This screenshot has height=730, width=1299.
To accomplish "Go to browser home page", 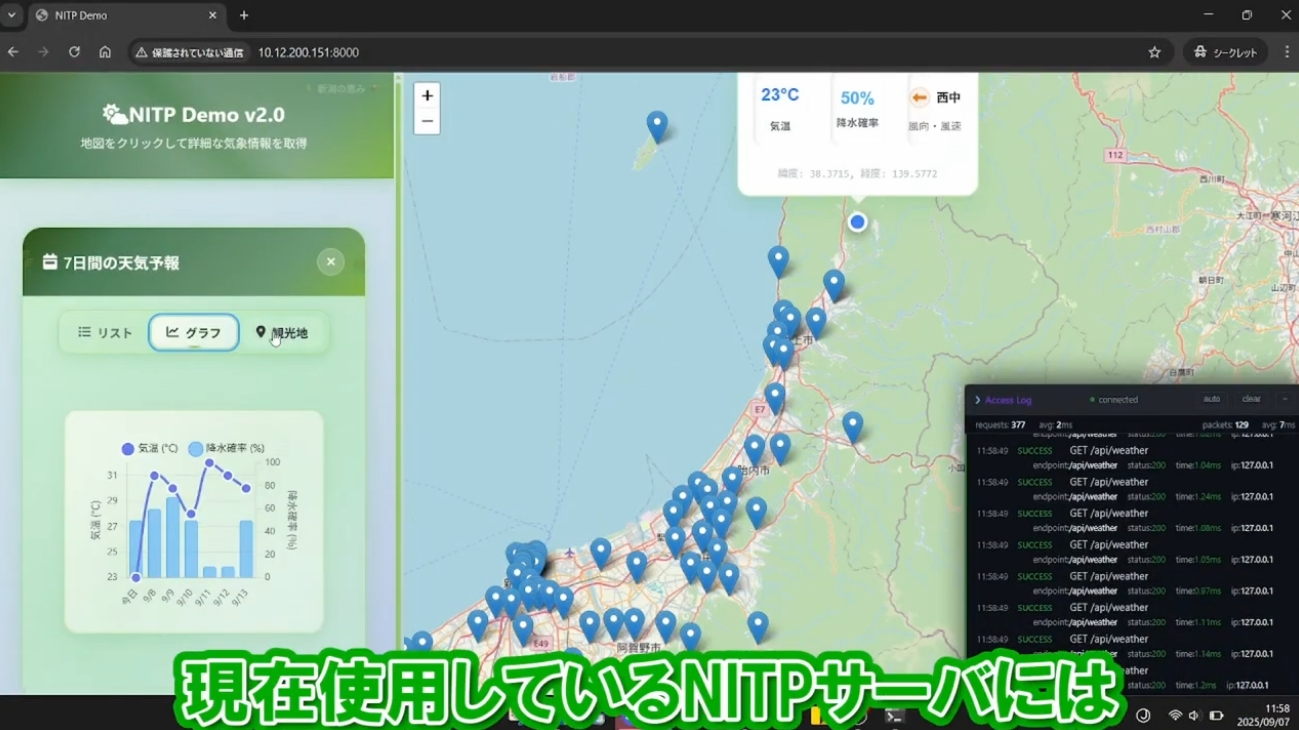I will click(x=105, y=52).
